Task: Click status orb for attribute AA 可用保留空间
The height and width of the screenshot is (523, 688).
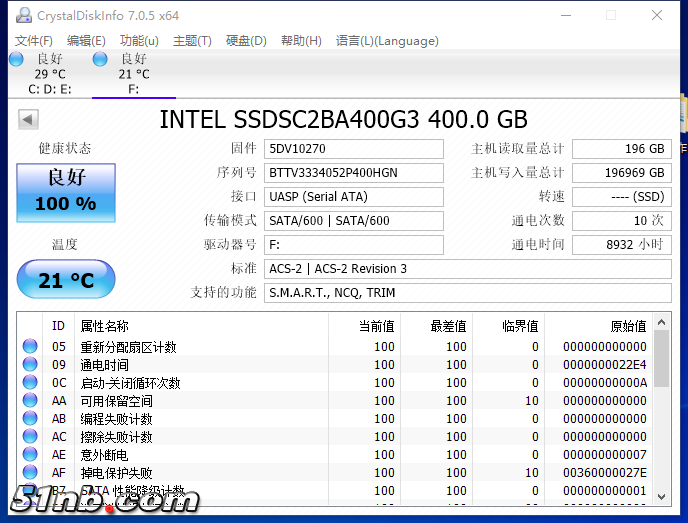Action: click(x=30, y=401)
